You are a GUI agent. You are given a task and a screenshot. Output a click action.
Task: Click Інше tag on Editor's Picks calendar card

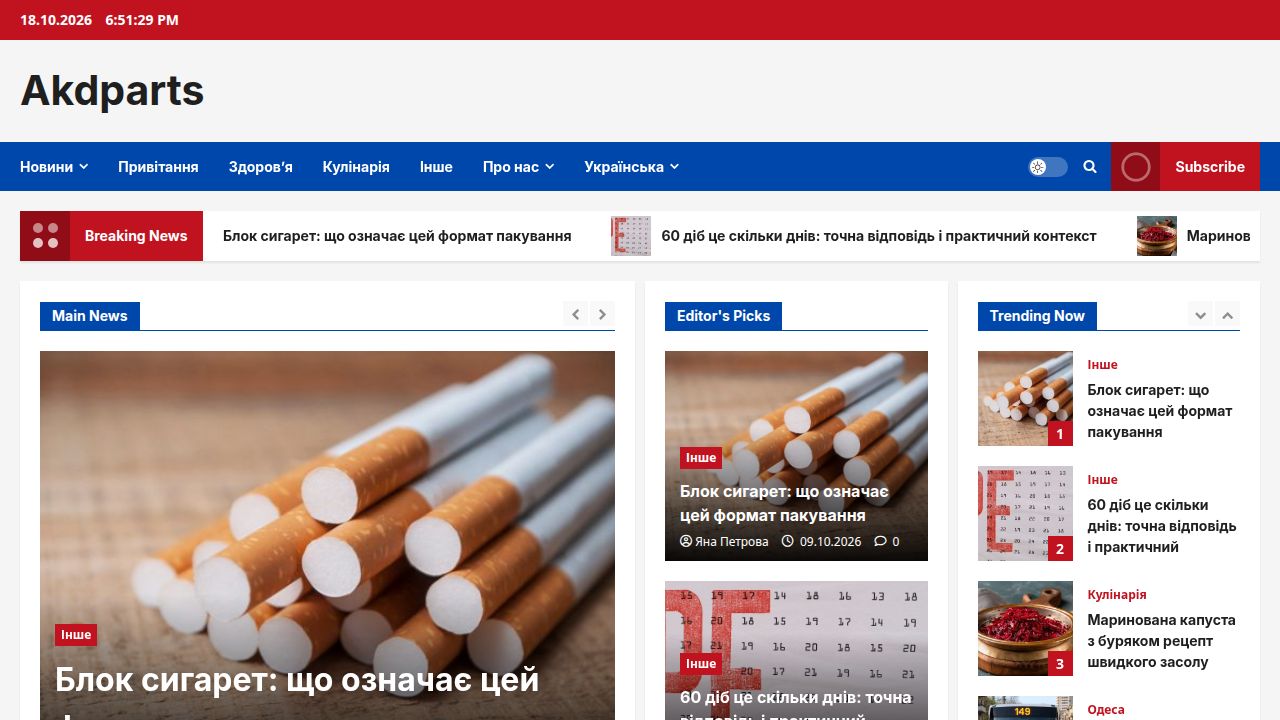coord(701,663)
